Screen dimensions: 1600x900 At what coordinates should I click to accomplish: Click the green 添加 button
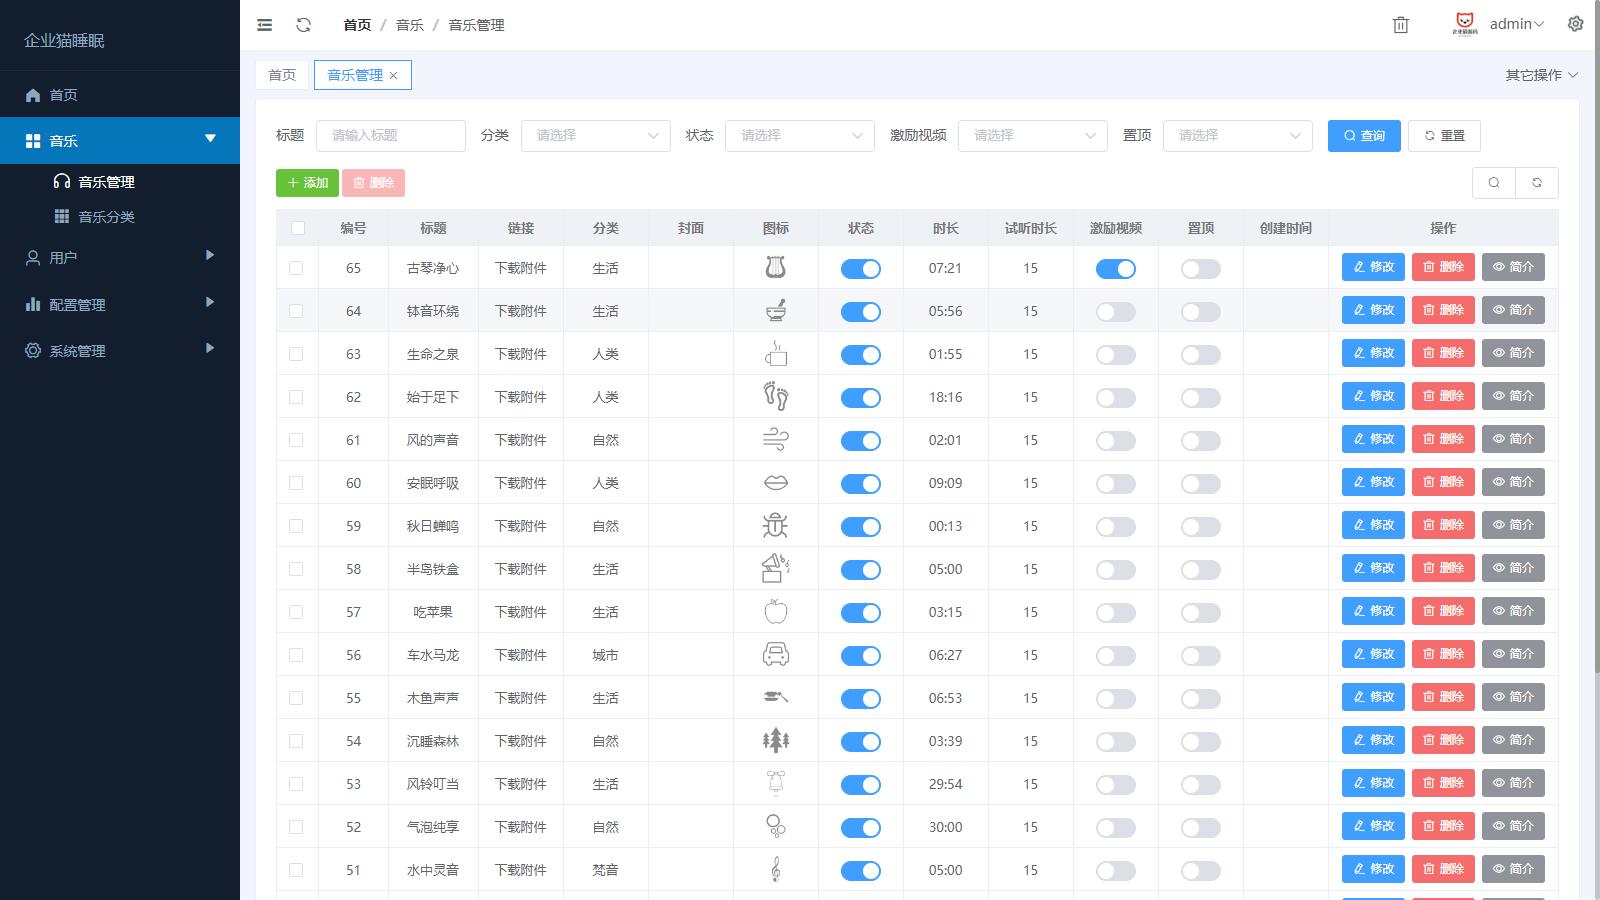(307, 183)
